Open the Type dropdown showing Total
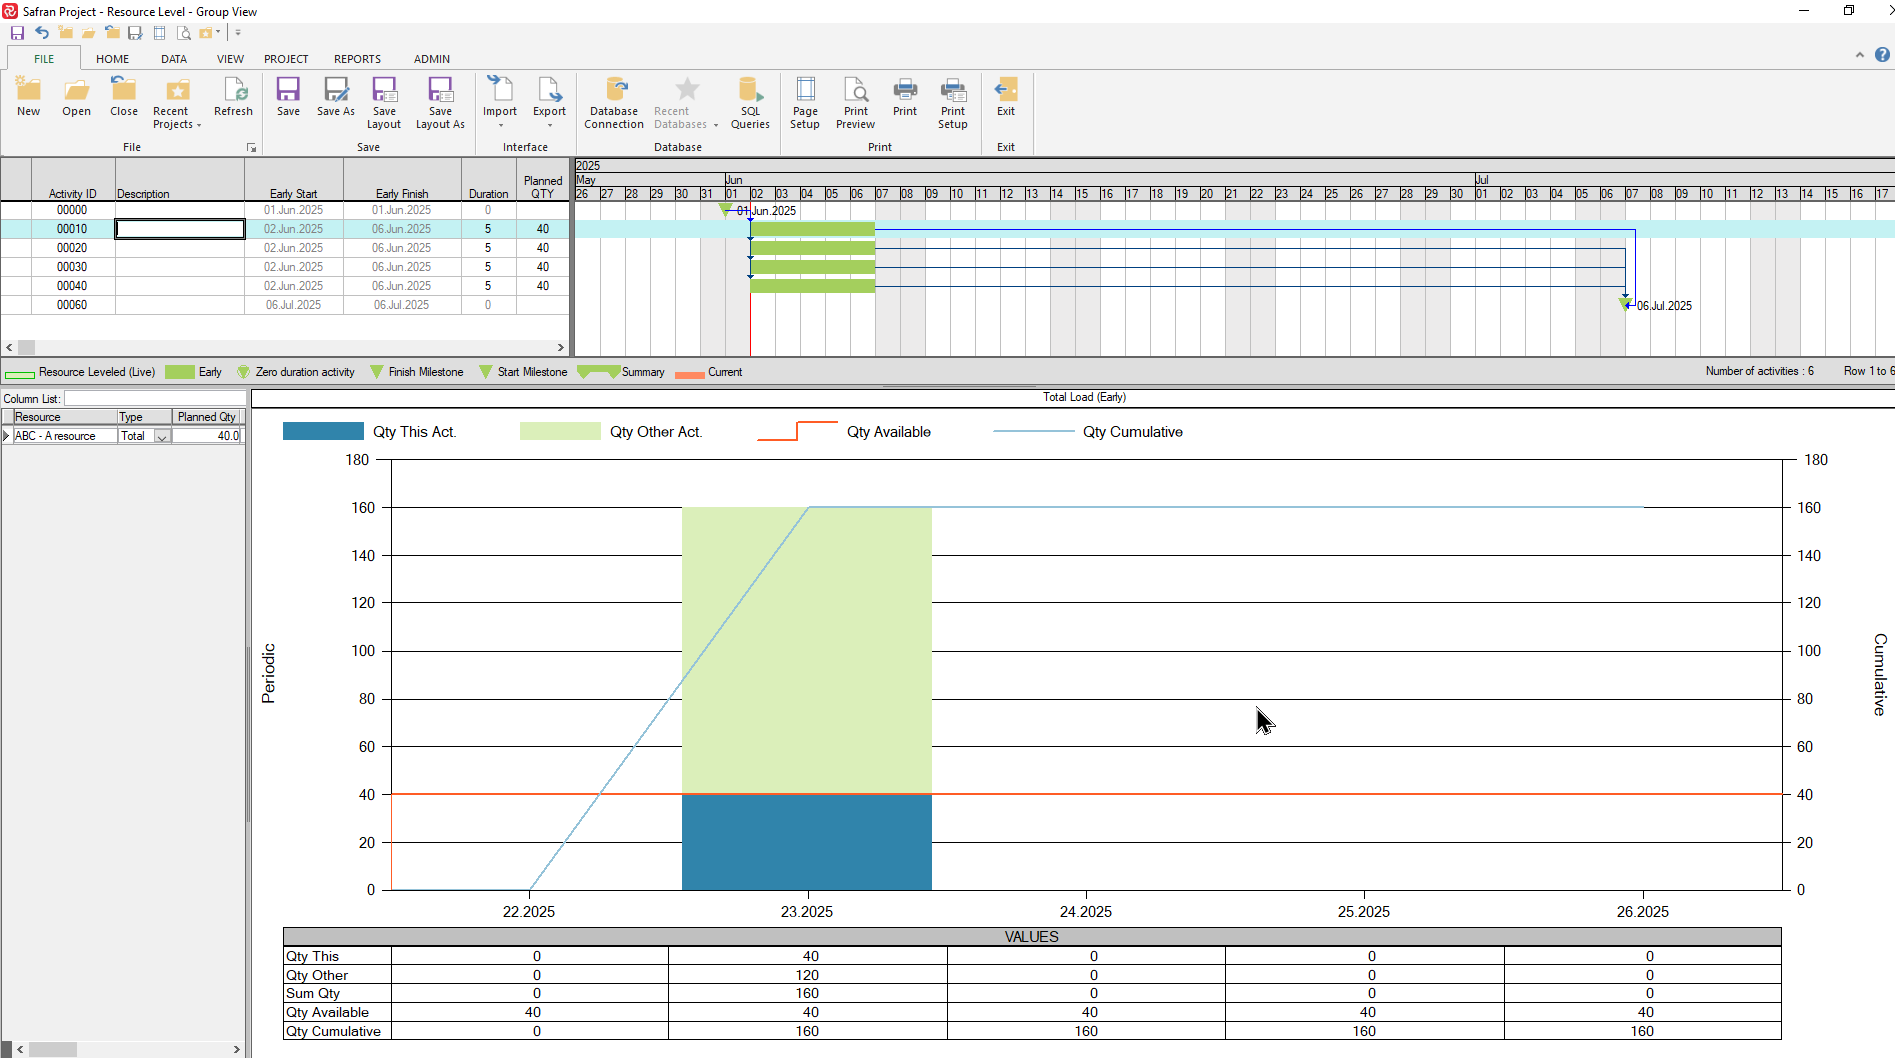Image resolution: width=1895 pixels, height=1058 pixels. (161, 436)
